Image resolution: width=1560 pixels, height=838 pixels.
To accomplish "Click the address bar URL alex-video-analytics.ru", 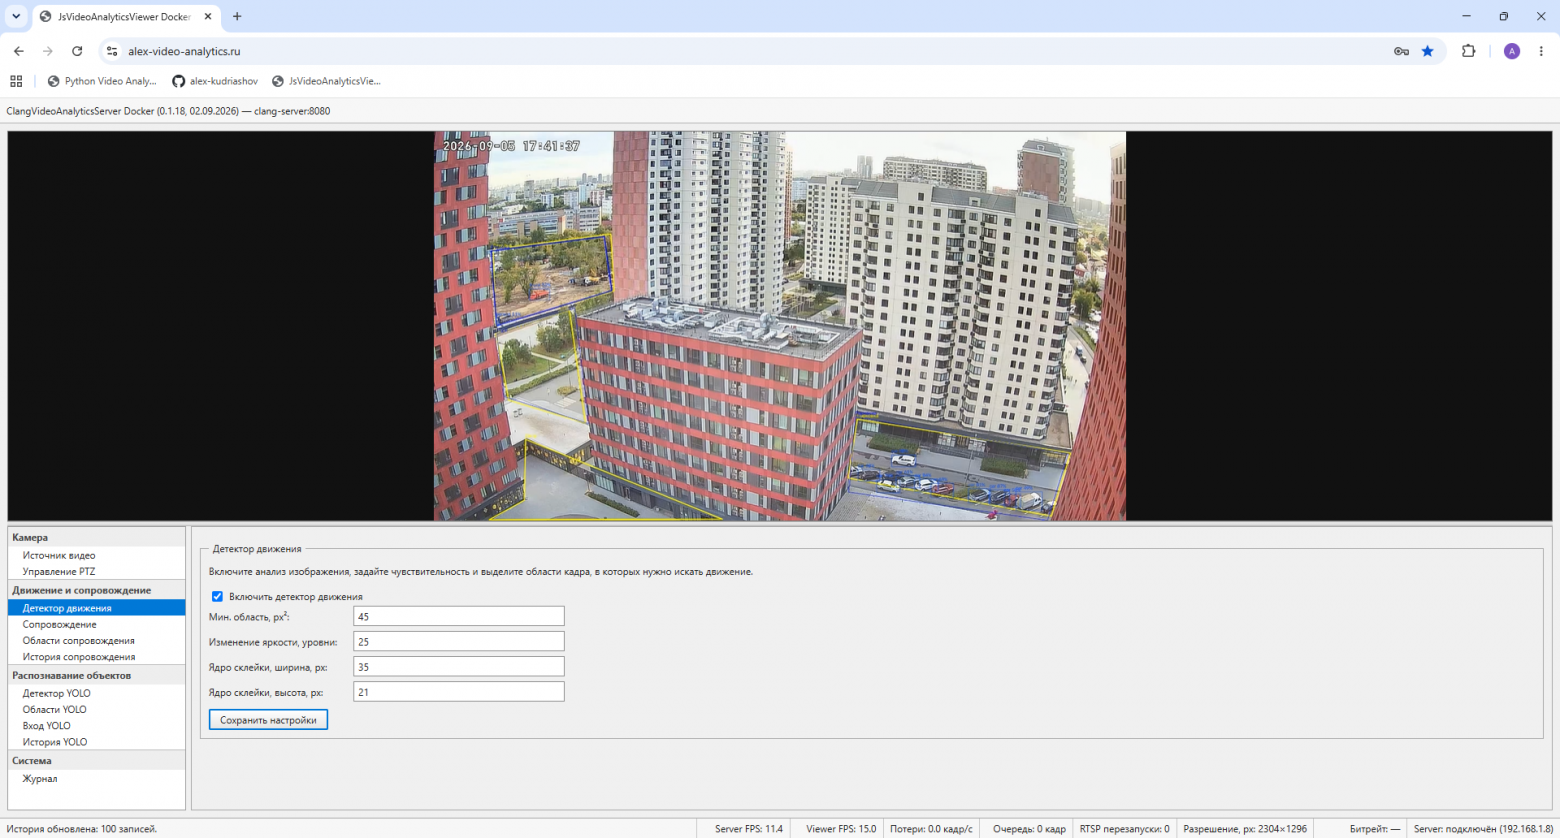I will tap(184, 51).
